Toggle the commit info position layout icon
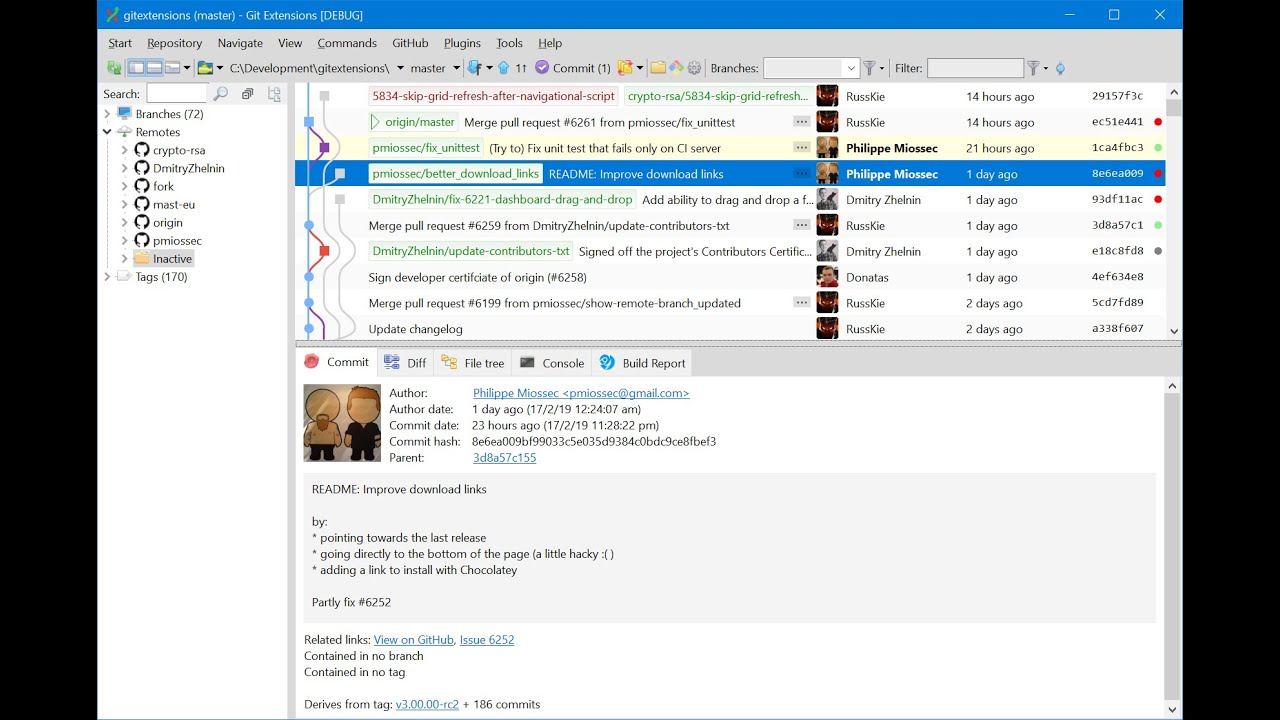The width and height of the screenshot is (1280, 720). [x=173, y=68]
